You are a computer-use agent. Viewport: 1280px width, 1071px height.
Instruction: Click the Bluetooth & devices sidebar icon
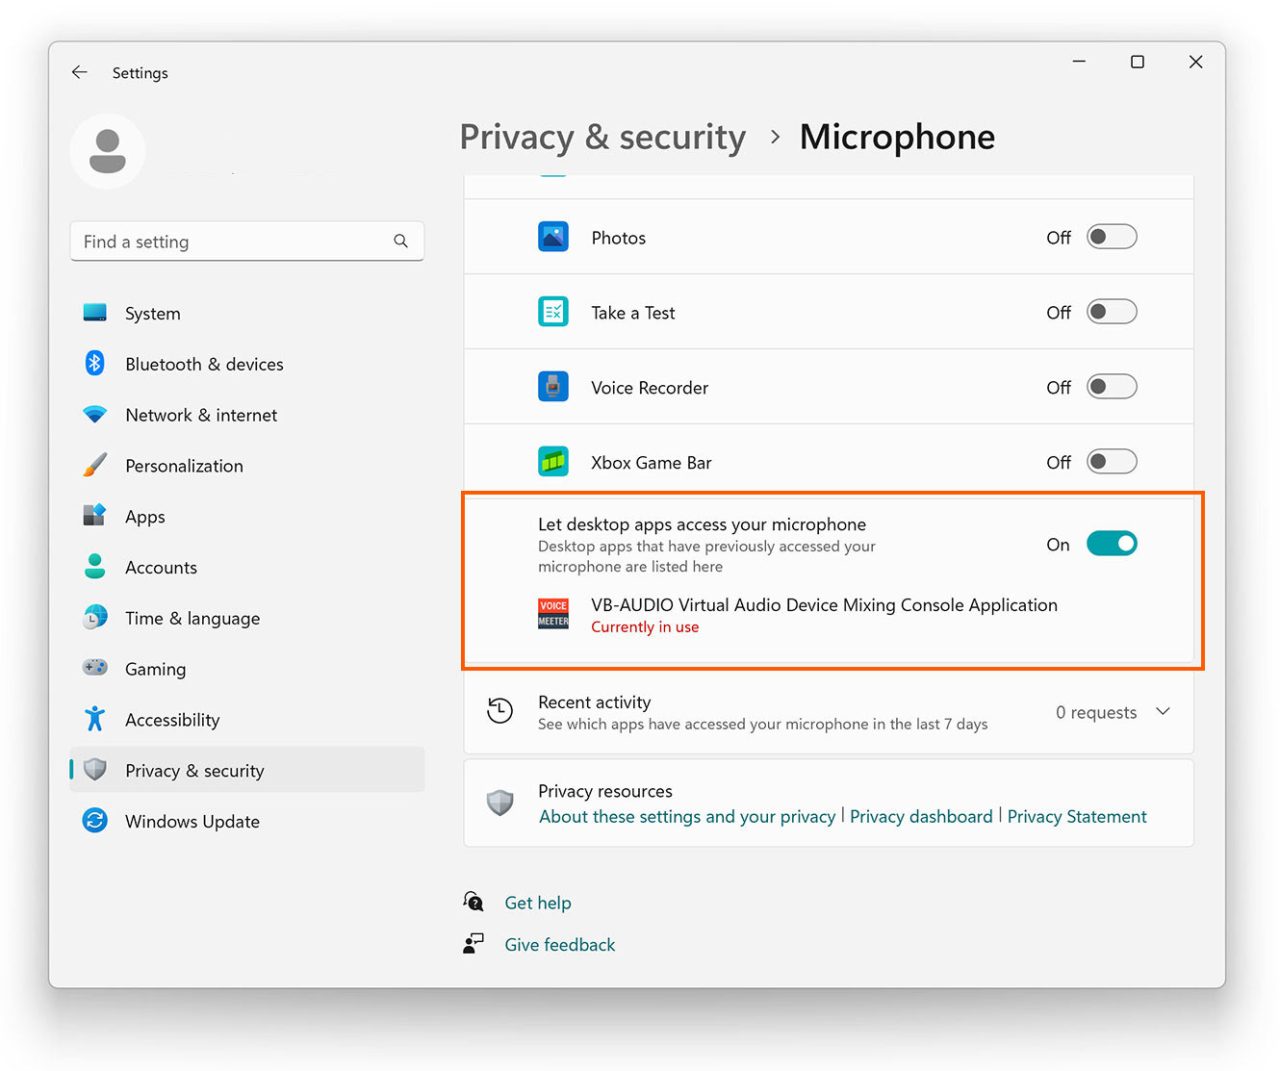coord(94,363)
